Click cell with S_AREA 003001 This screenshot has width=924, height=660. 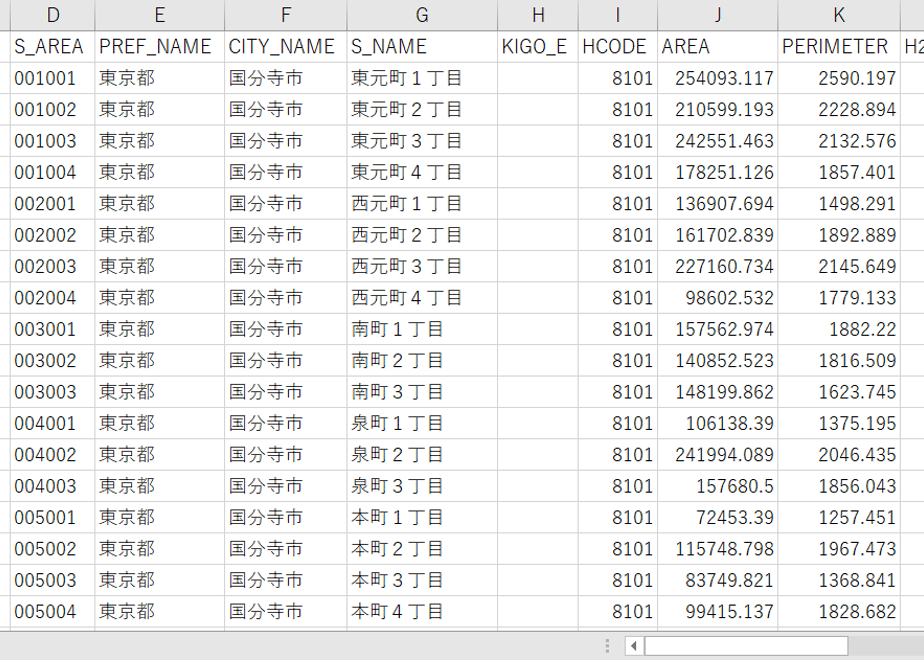click(x=52, y=329)
